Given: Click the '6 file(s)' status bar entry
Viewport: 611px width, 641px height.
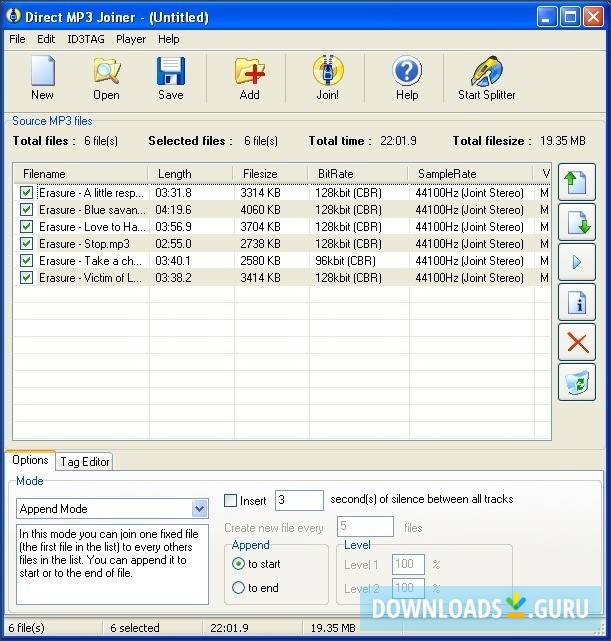Looking at the screenshot, I should [27, 628].
